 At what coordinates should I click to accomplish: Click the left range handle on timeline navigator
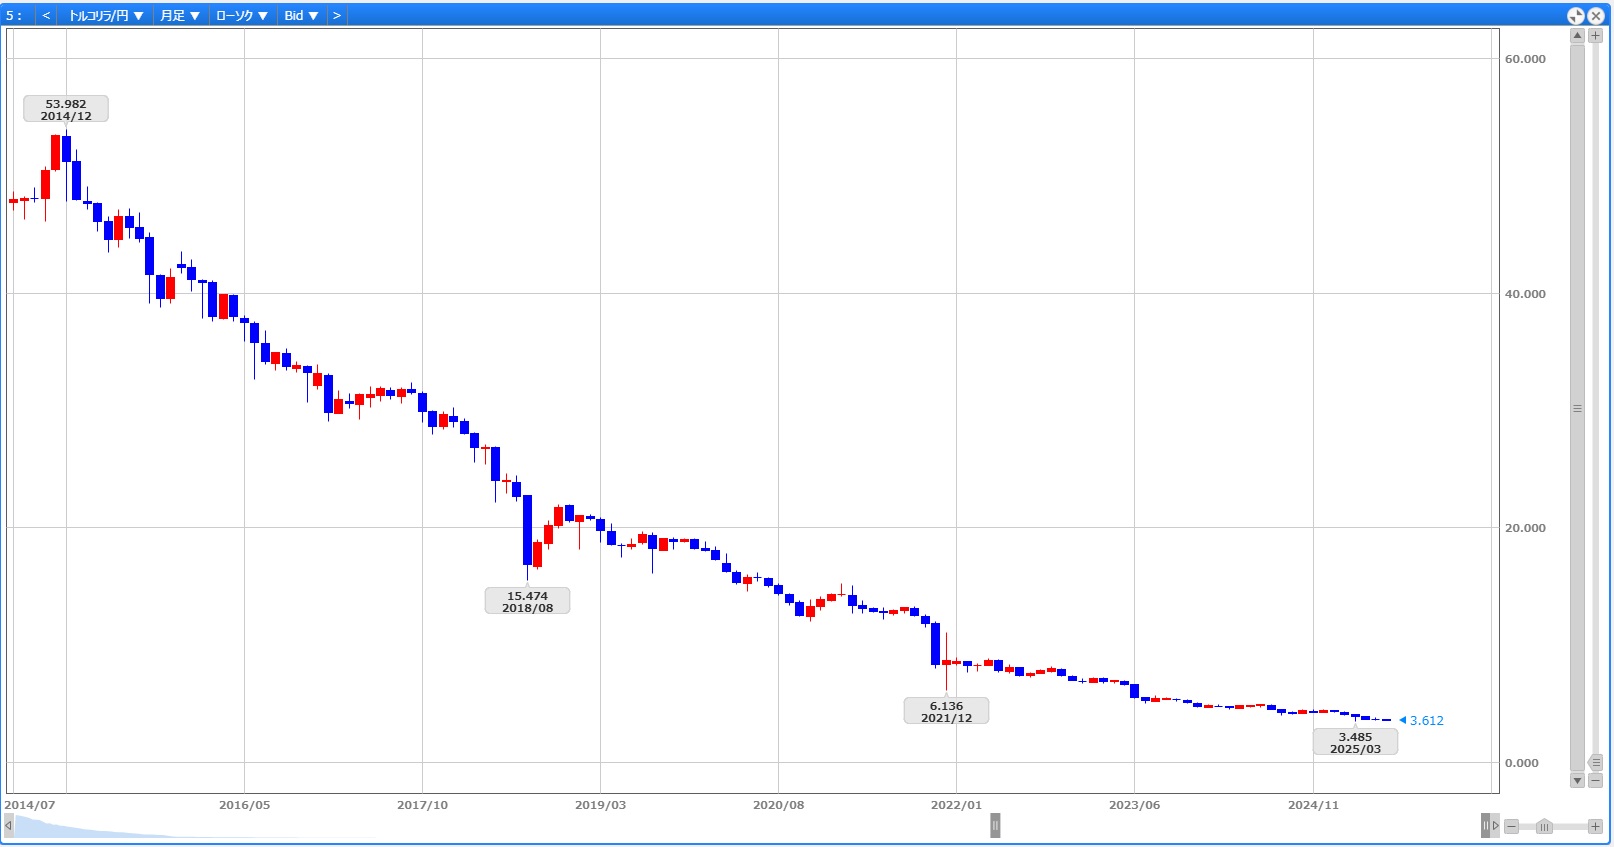[995, 825]
